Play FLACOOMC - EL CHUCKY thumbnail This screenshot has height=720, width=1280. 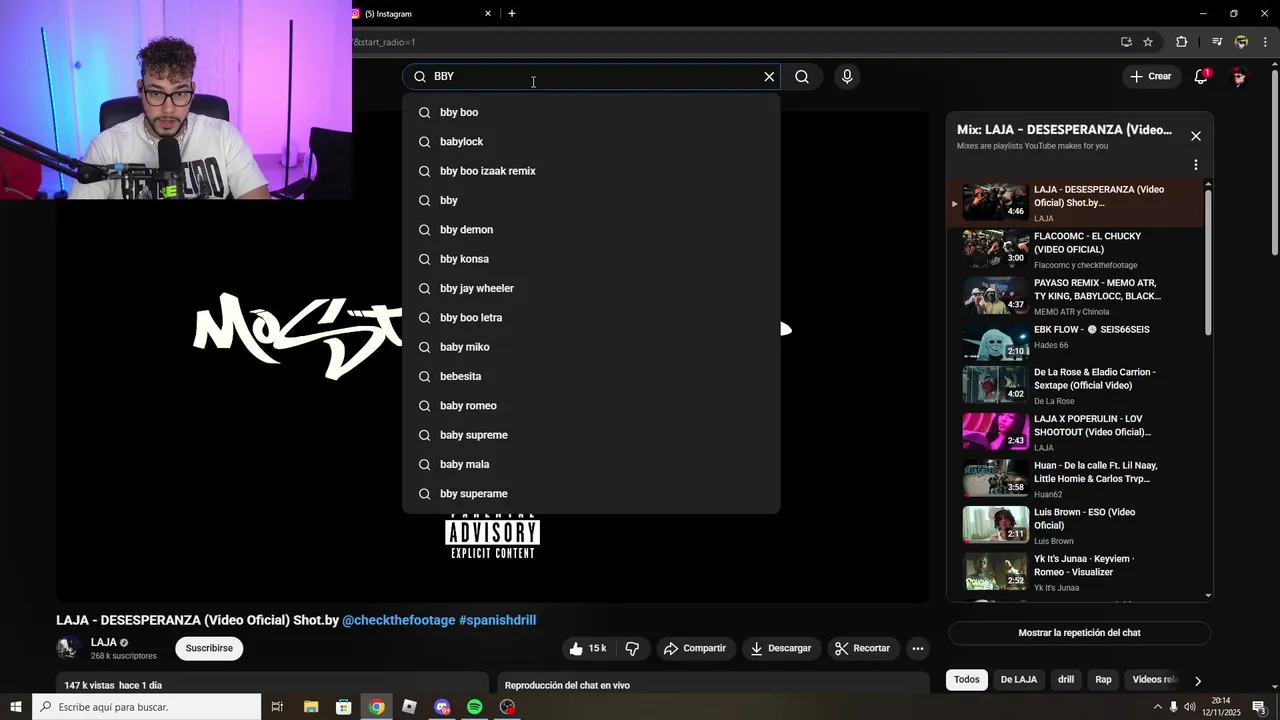click(x=995, y=249)
